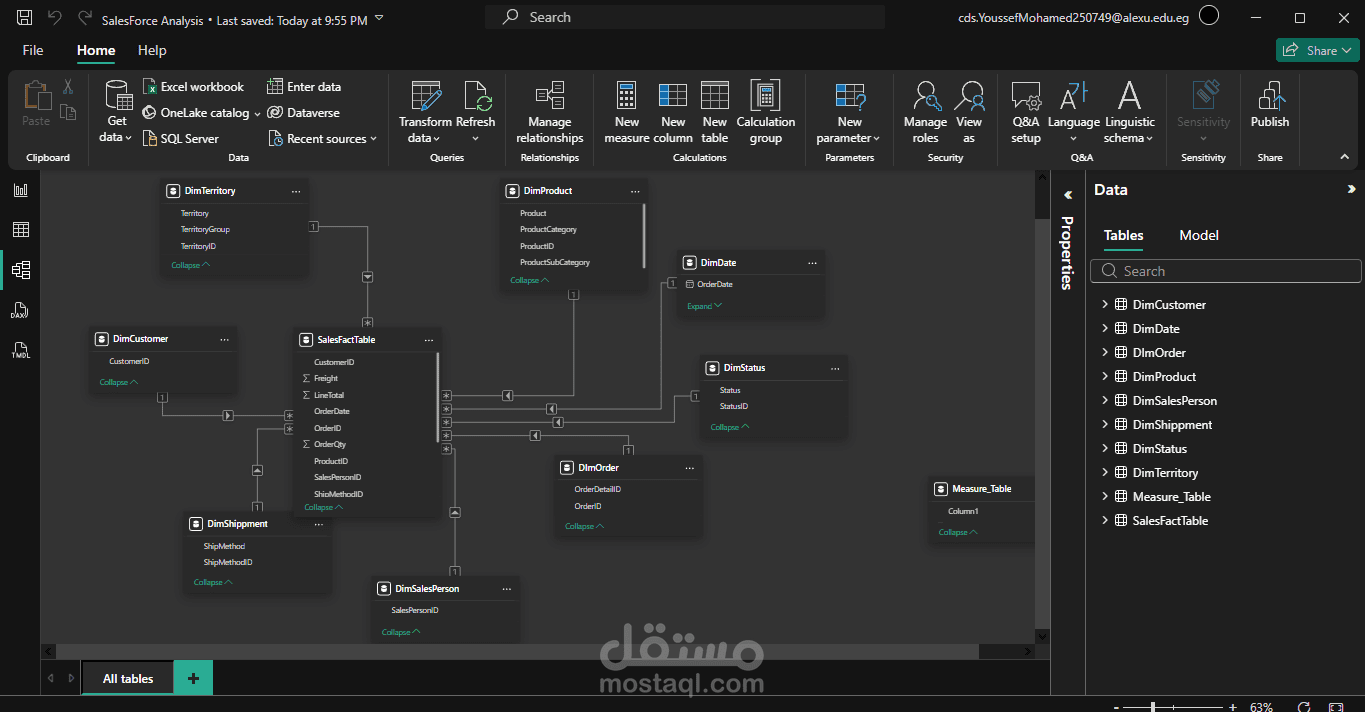Add a new layout tab
The width and height of the screenshot is (1365, 712).
click(x=193, y=678)
